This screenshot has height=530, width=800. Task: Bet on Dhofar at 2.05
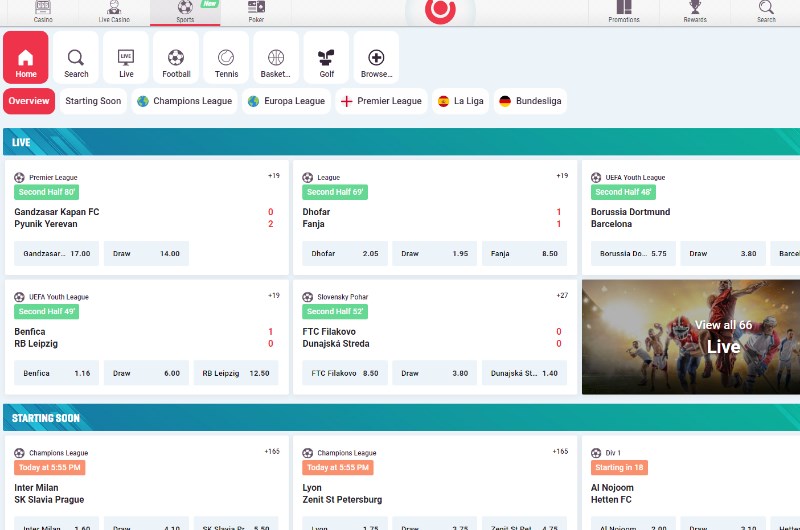tap(345, 254)
